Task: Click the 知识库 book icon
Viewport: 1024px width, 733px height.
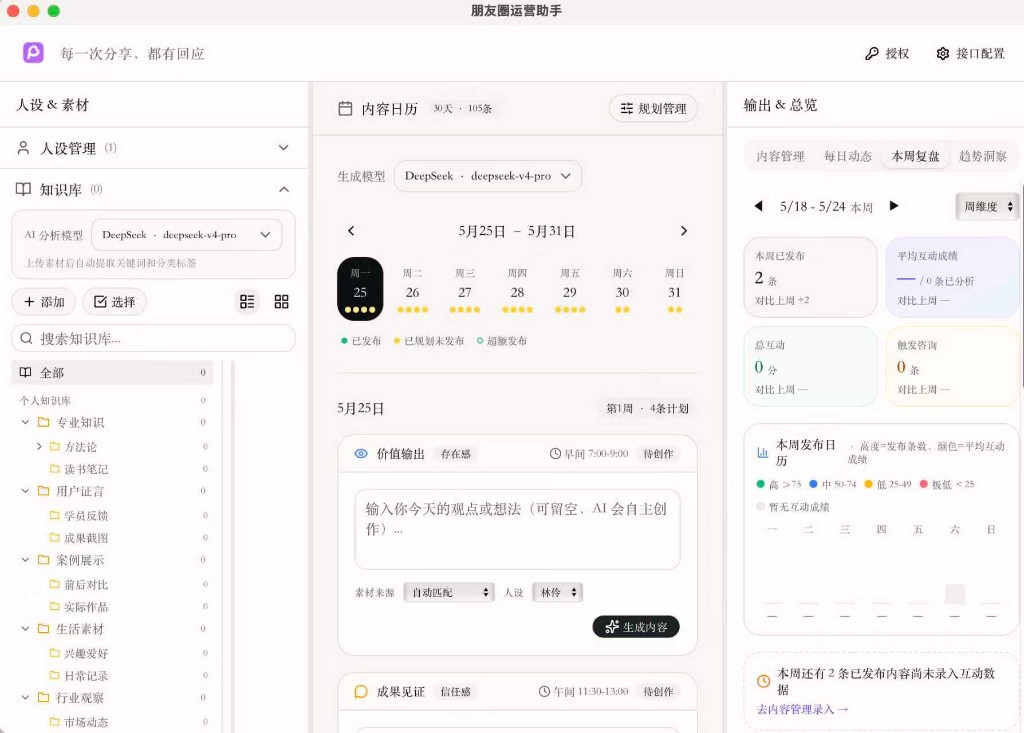Action: 24,189
